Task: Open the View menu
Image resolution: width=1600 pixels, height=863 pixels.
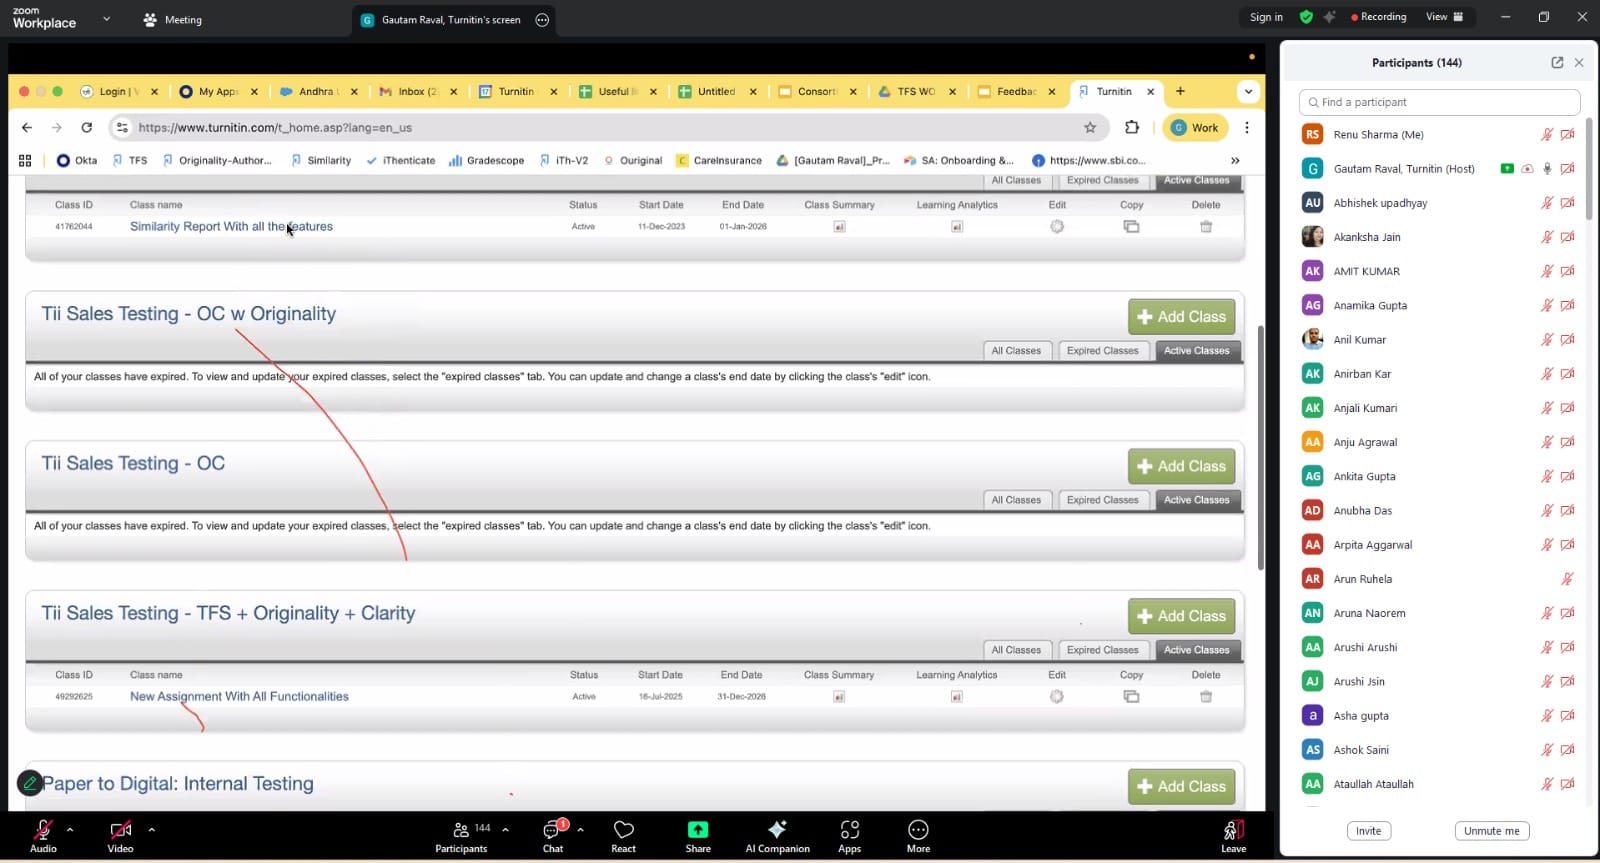Action: 1443,17
